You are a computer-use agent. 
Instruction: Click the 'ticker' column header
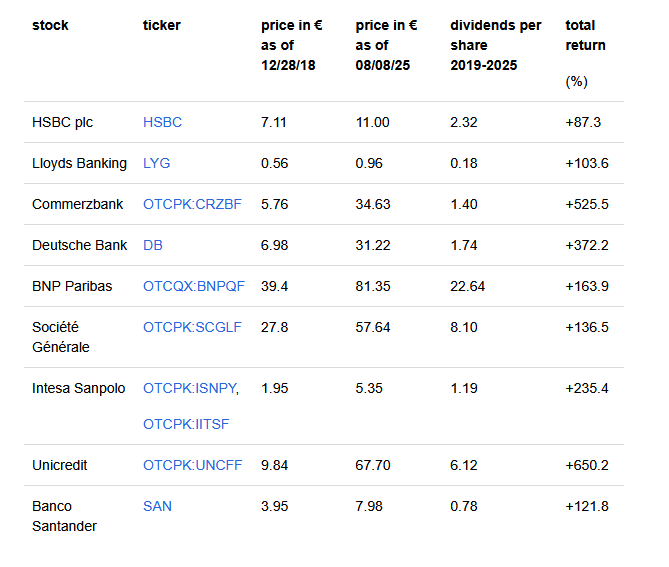[x=162, y=25]
